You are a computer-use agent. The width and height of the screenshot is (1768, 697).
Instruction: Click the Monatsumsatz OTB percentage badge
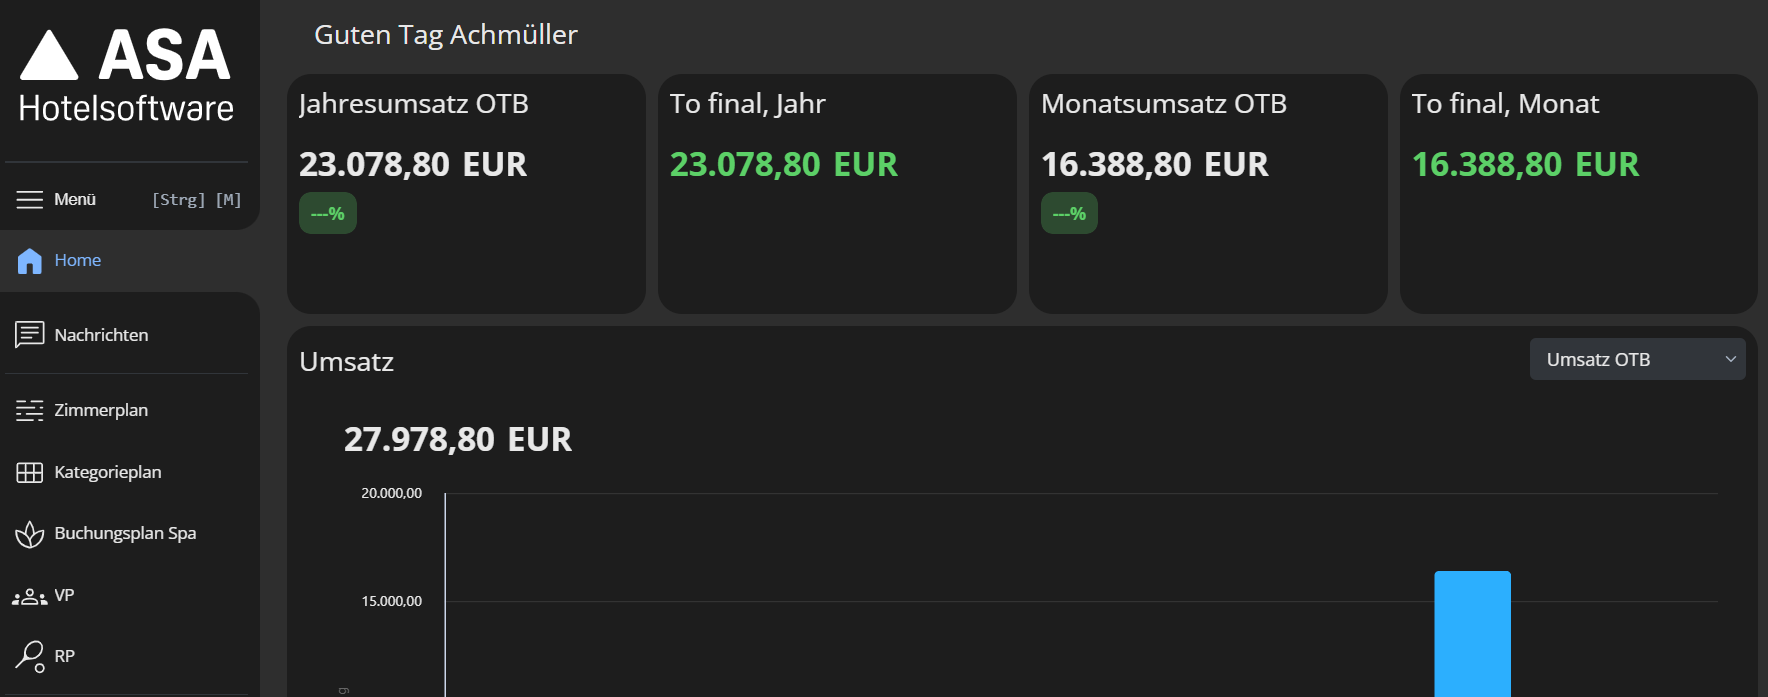(x=1069, y=213)
